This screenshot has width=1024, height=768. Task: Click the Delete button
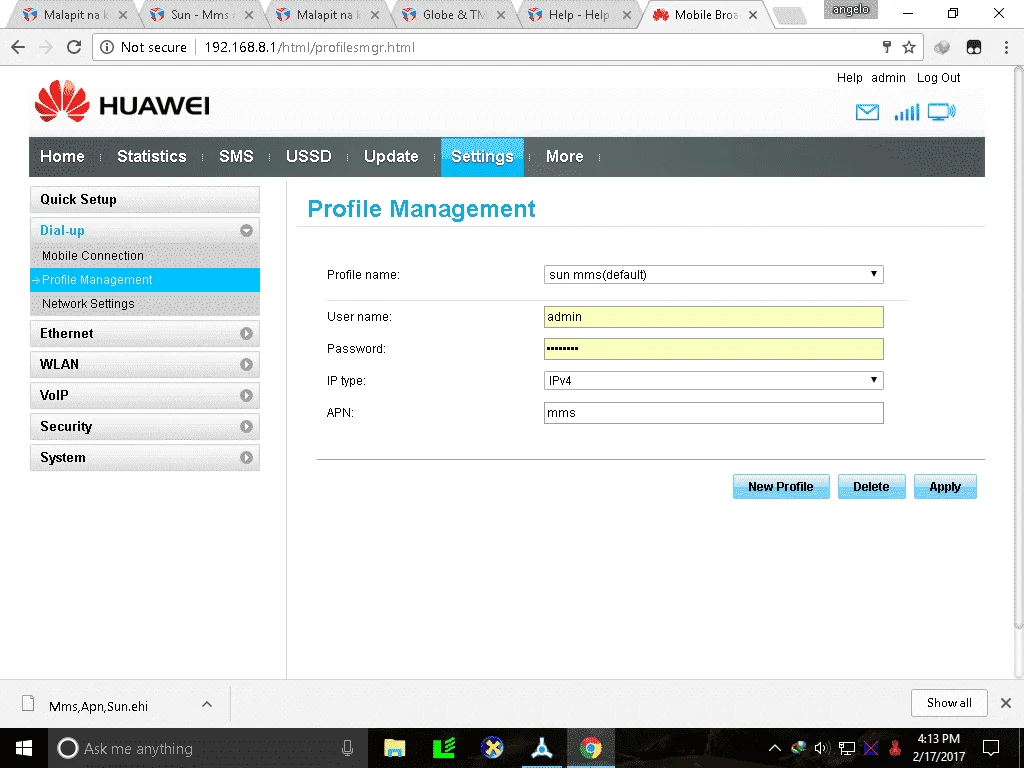[x=871, y=487]
